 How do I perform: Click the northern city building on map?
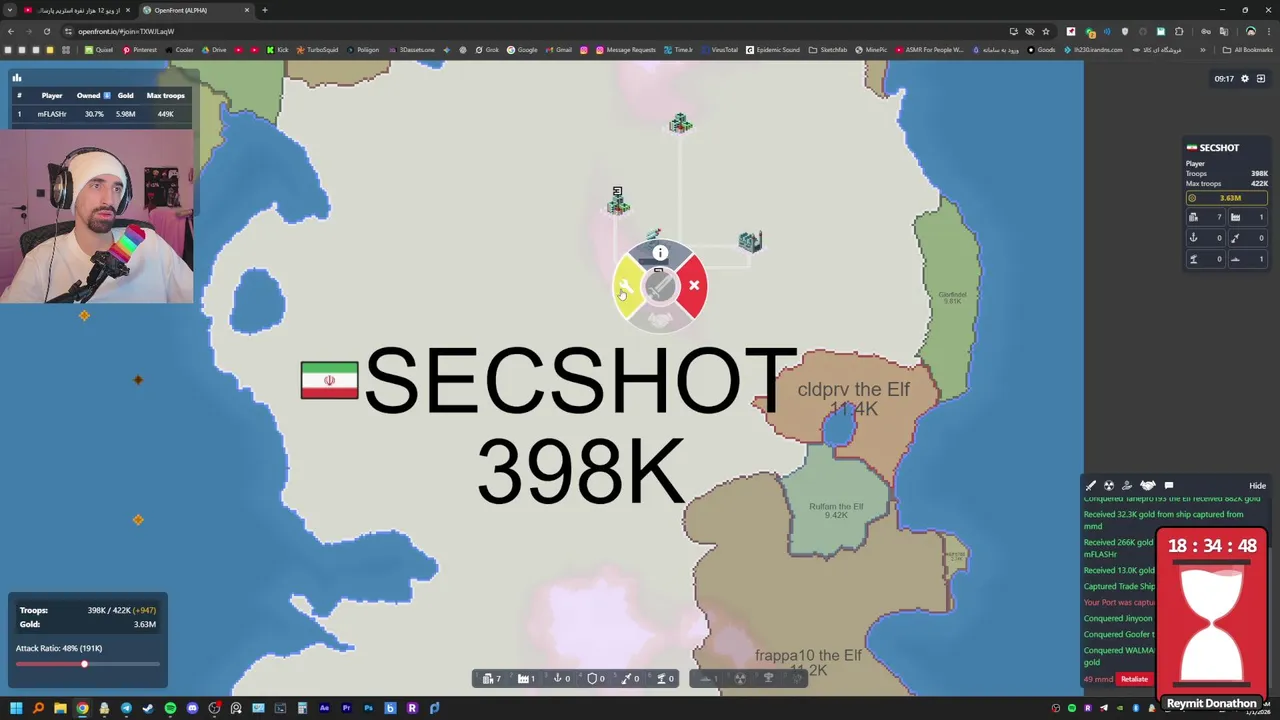681,123
